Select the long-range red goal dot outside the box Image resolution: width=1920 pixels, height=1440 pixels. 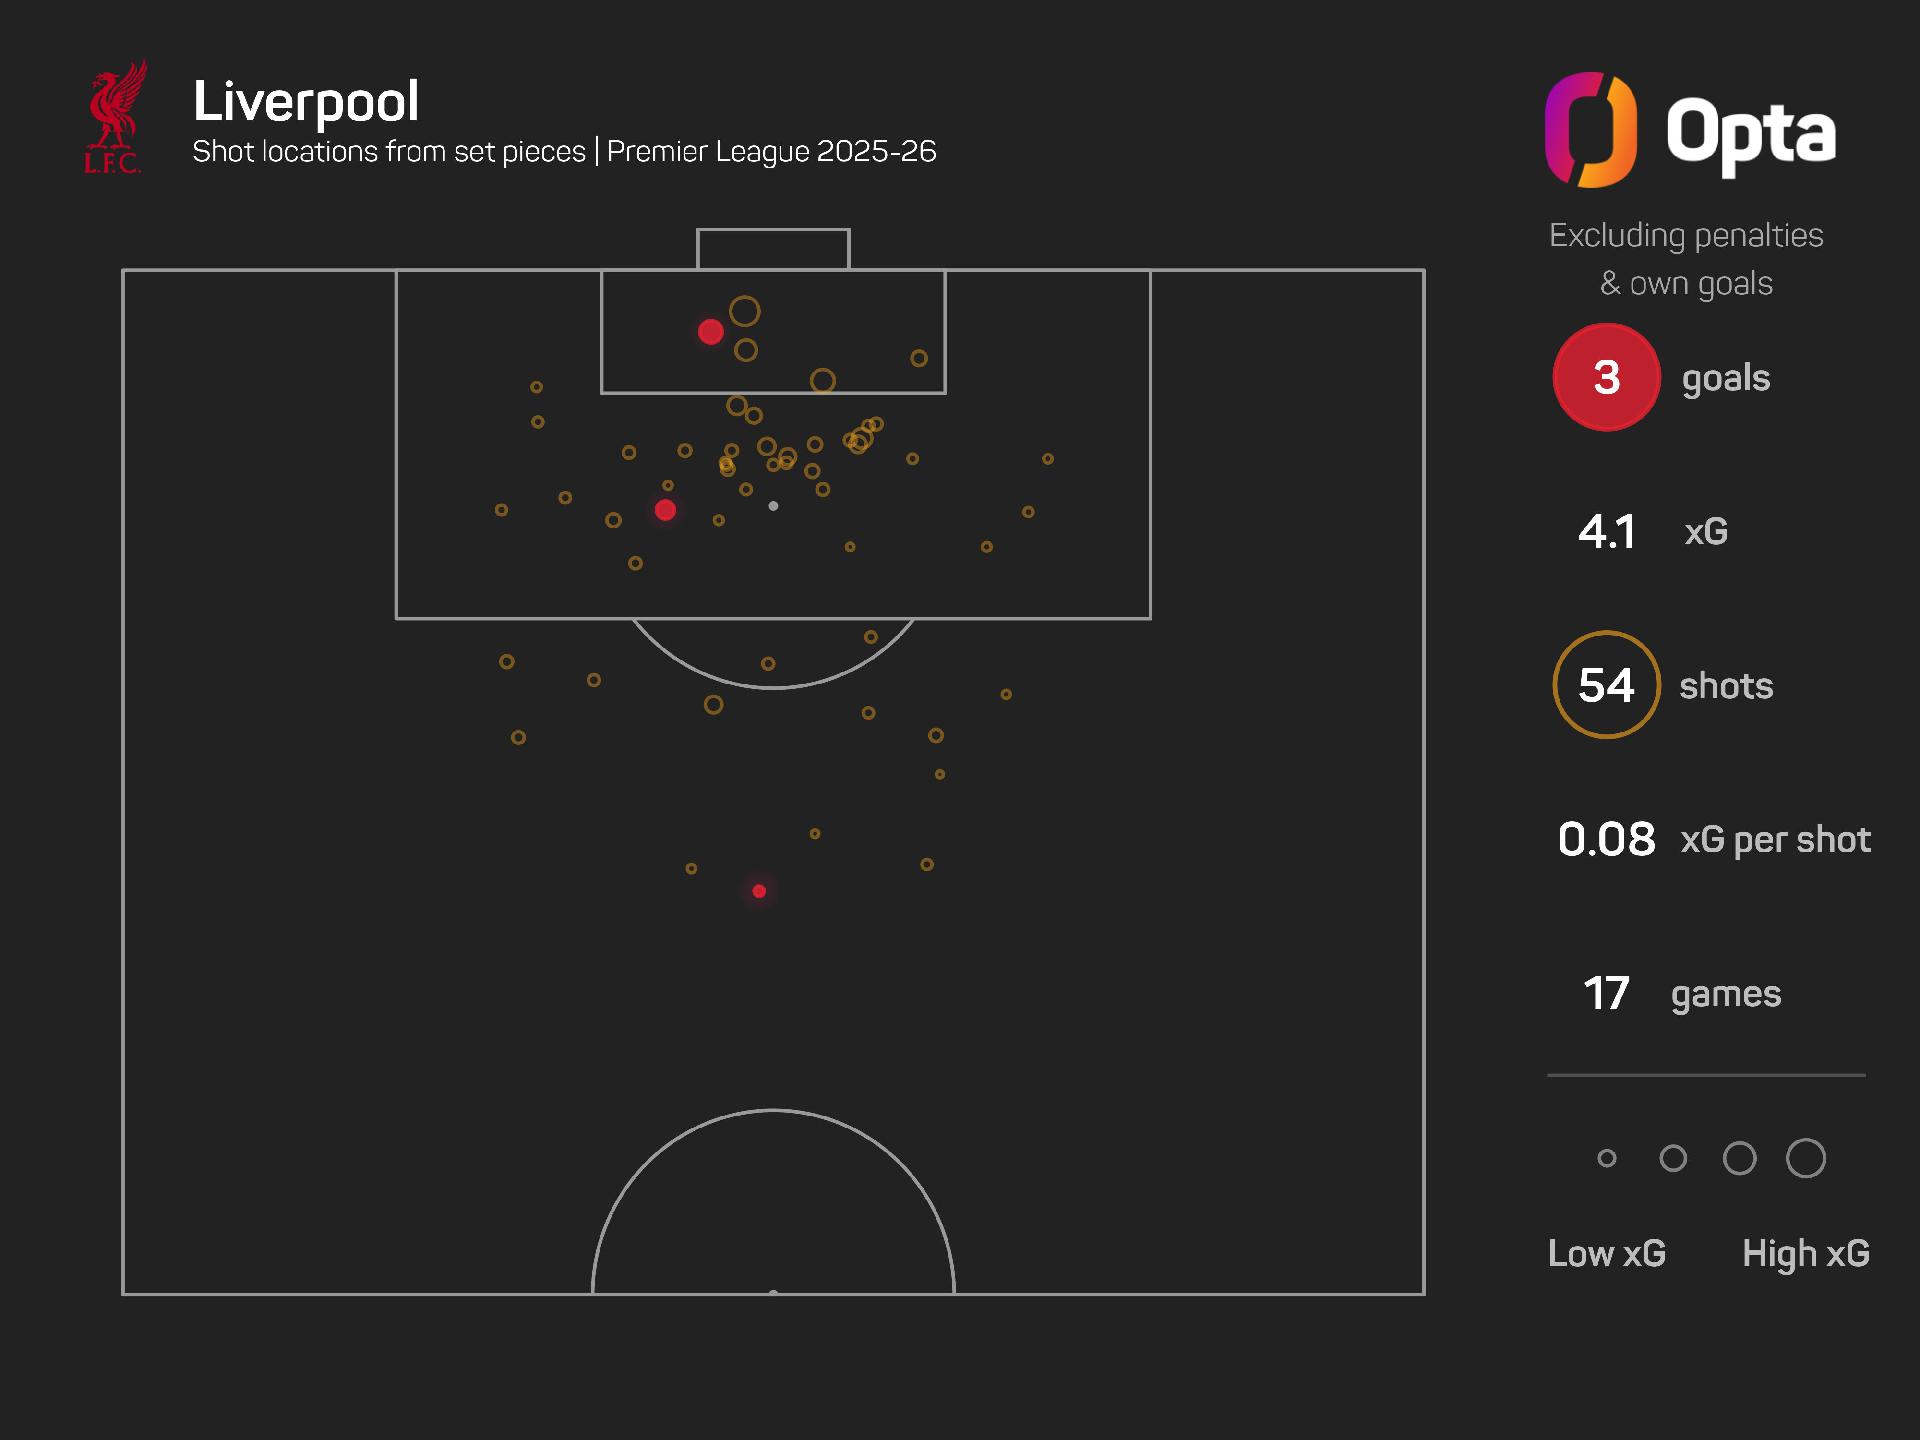[759, 891]
